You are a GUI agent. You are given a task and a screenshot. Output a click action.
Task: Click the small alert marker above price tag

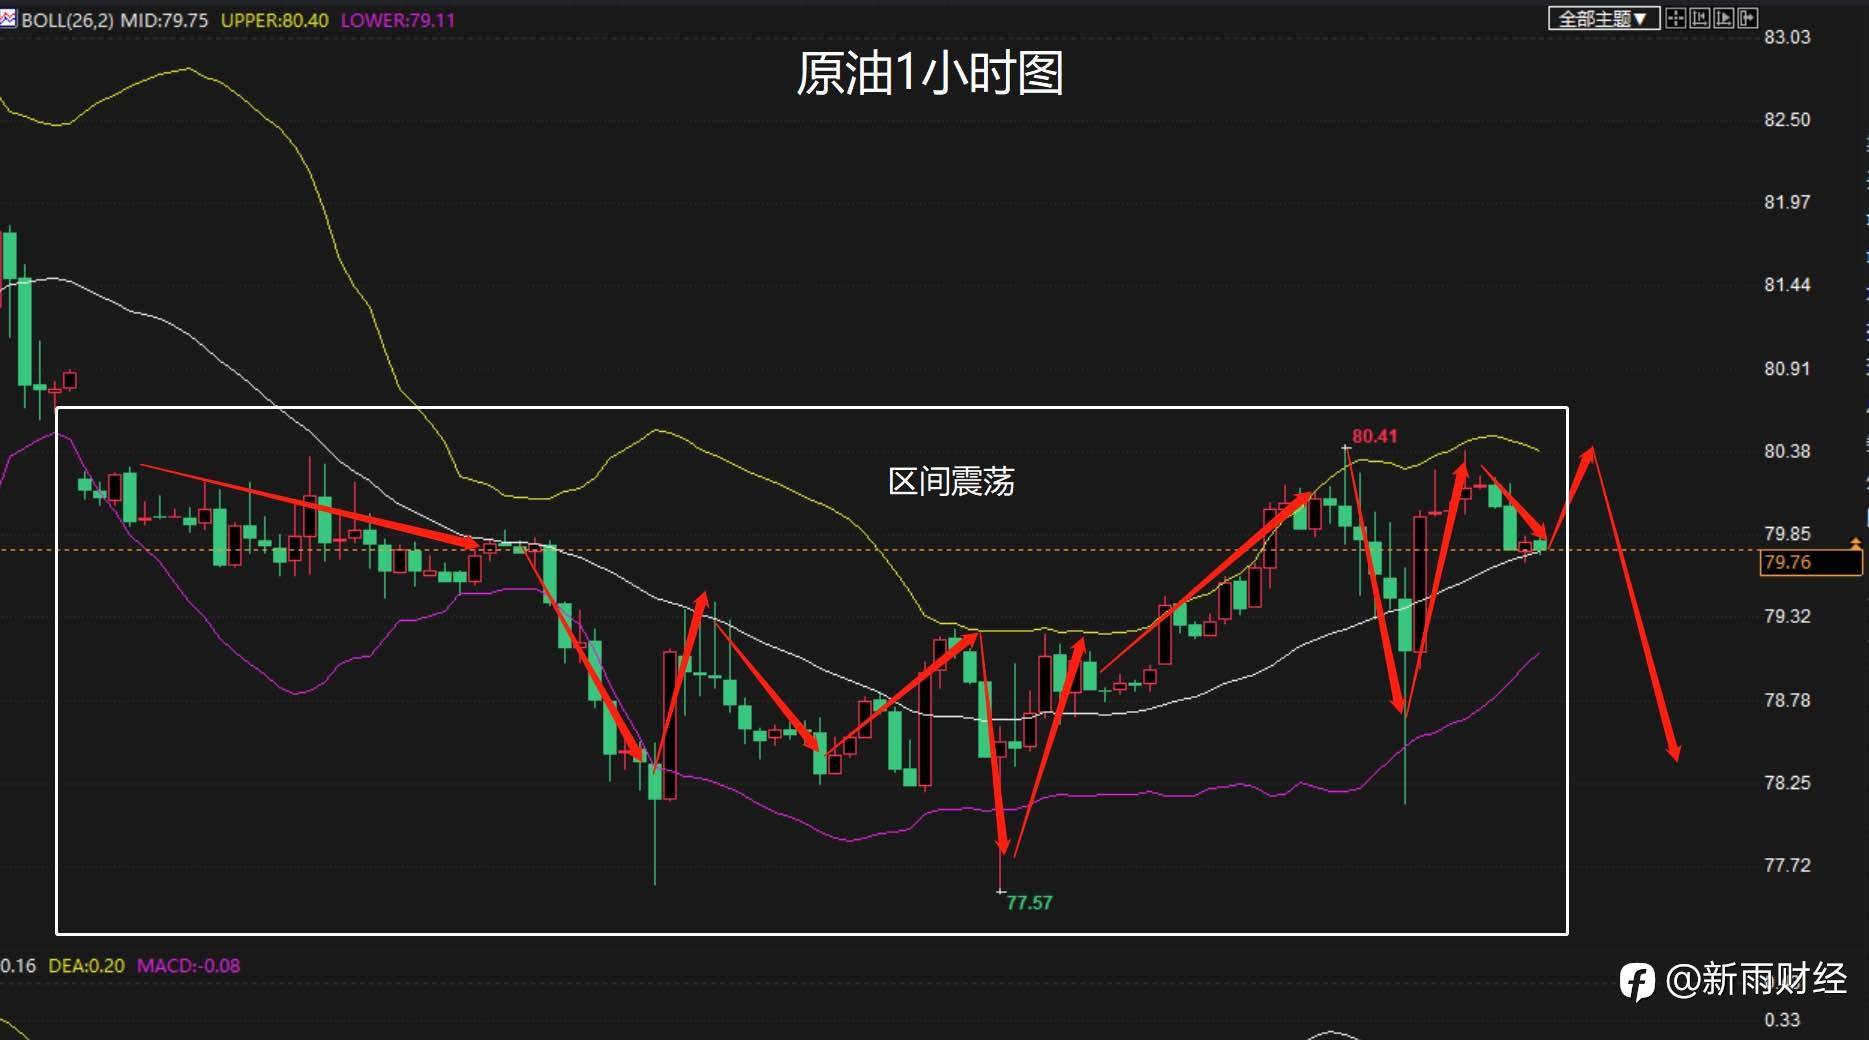click(1856, 543)
